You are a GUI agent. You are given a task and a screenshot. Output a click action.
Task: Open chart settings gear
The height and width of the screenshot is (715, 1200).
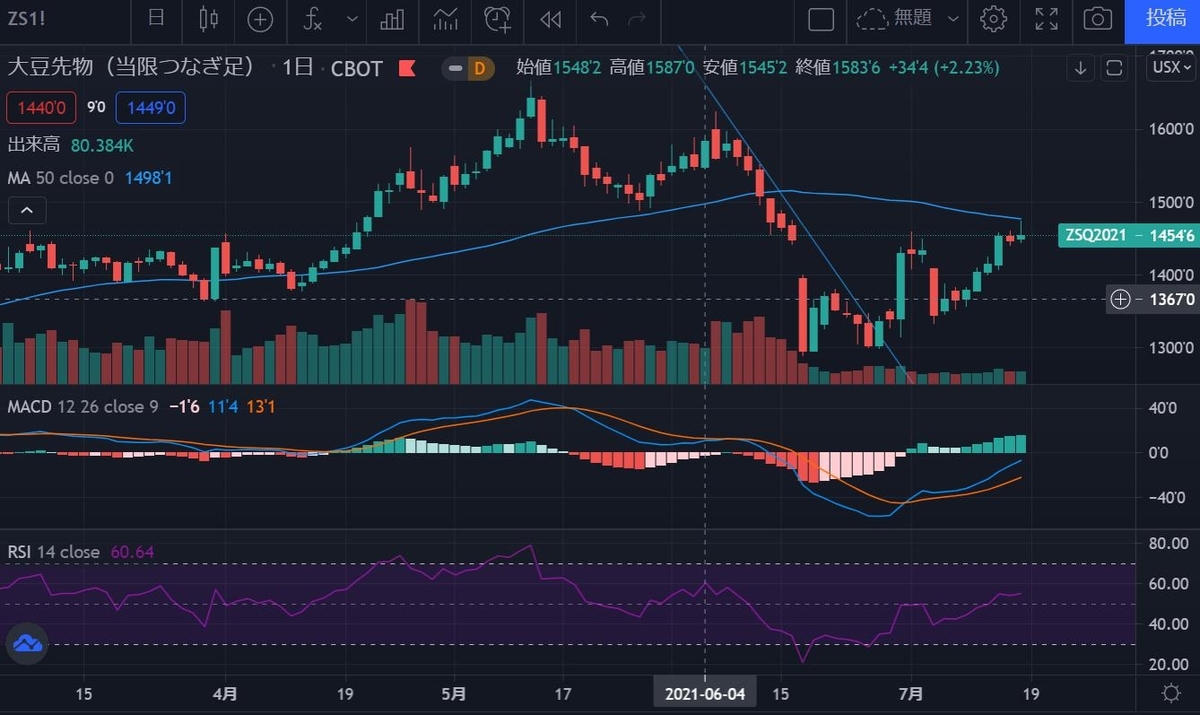coord(993,18)
